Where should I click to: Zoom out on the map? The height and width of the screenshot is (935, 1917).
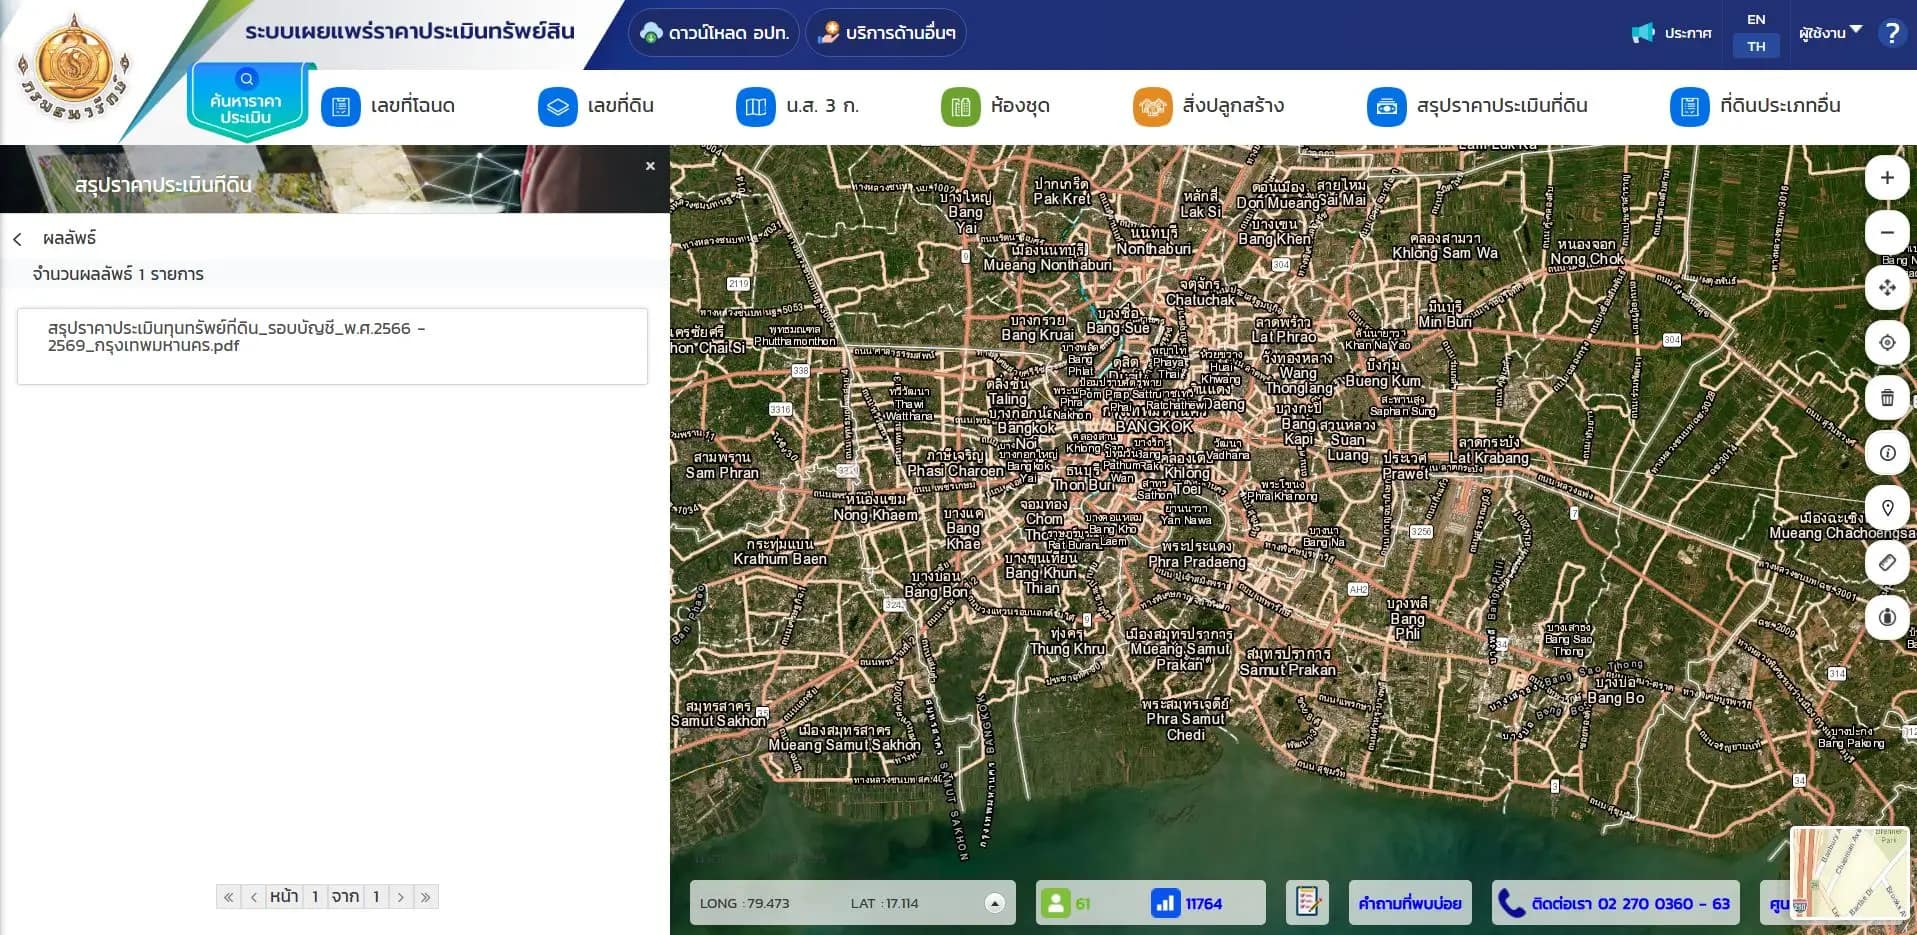click(1886, 233)
